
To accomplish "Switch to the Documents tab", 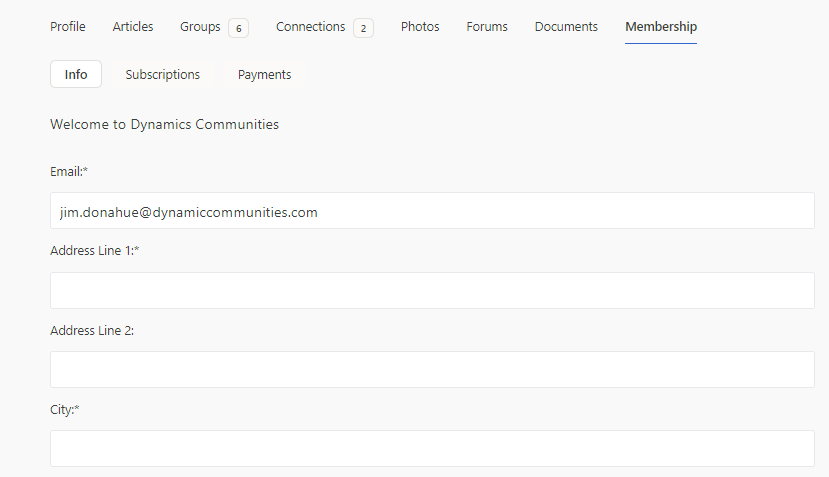I will pos(566,26).
